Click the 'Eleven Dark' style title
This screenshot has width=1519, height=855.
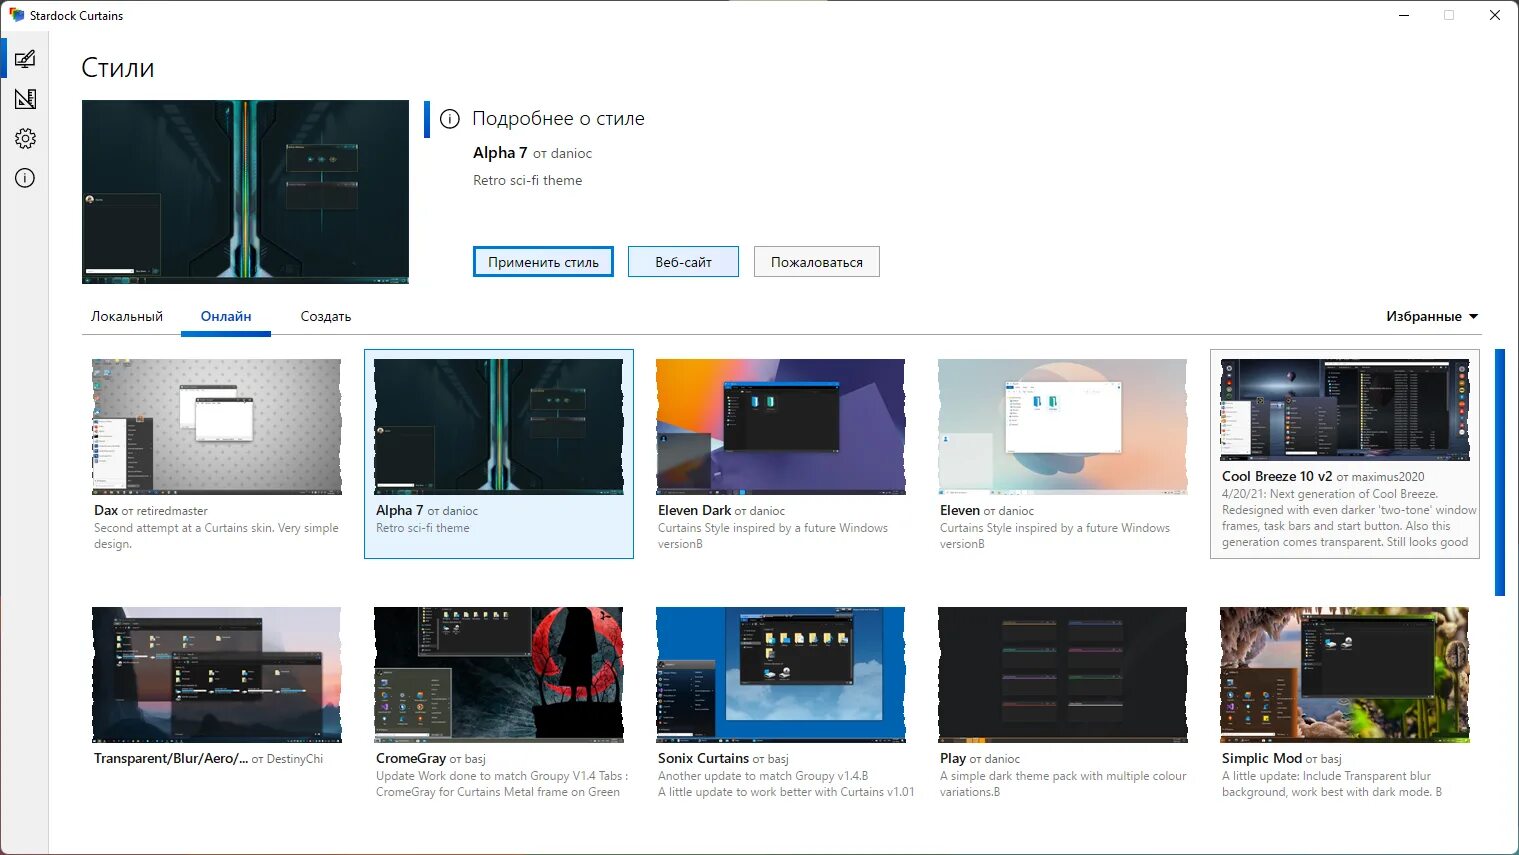[695, 510]
